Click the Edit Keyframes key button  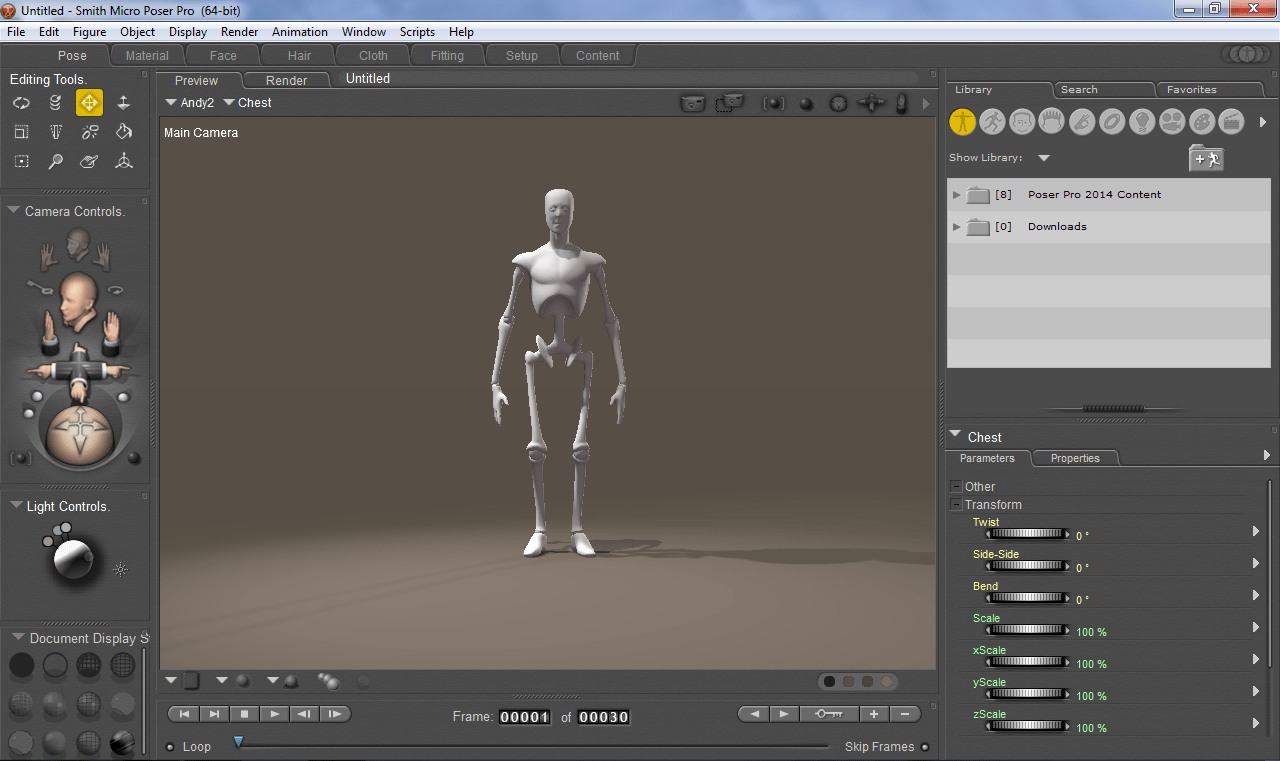point(830,714)
